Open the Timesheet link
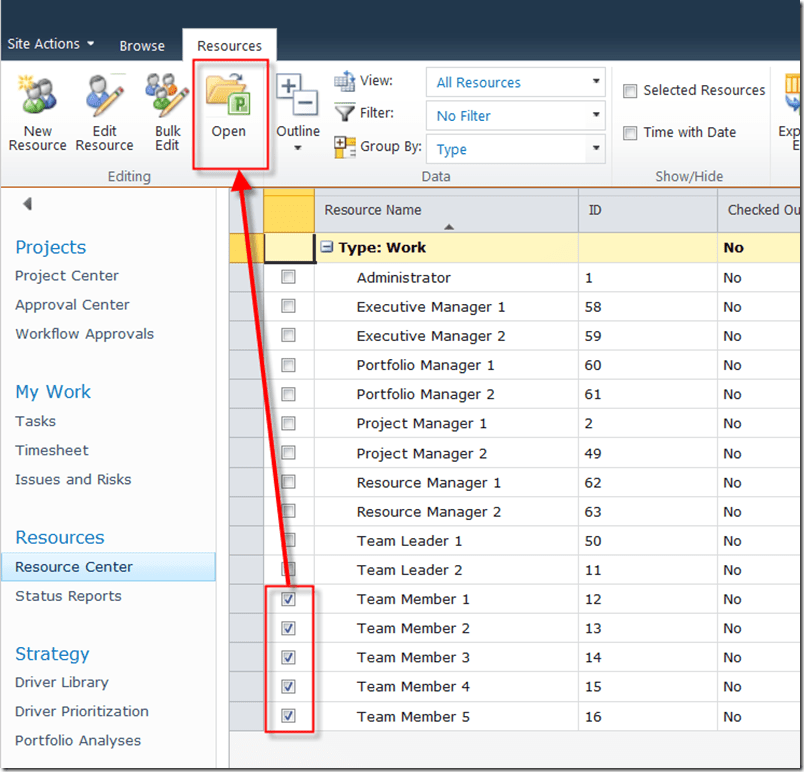Image resolution: width=804 pixels, height=772 pixels. tap(52, 450)
